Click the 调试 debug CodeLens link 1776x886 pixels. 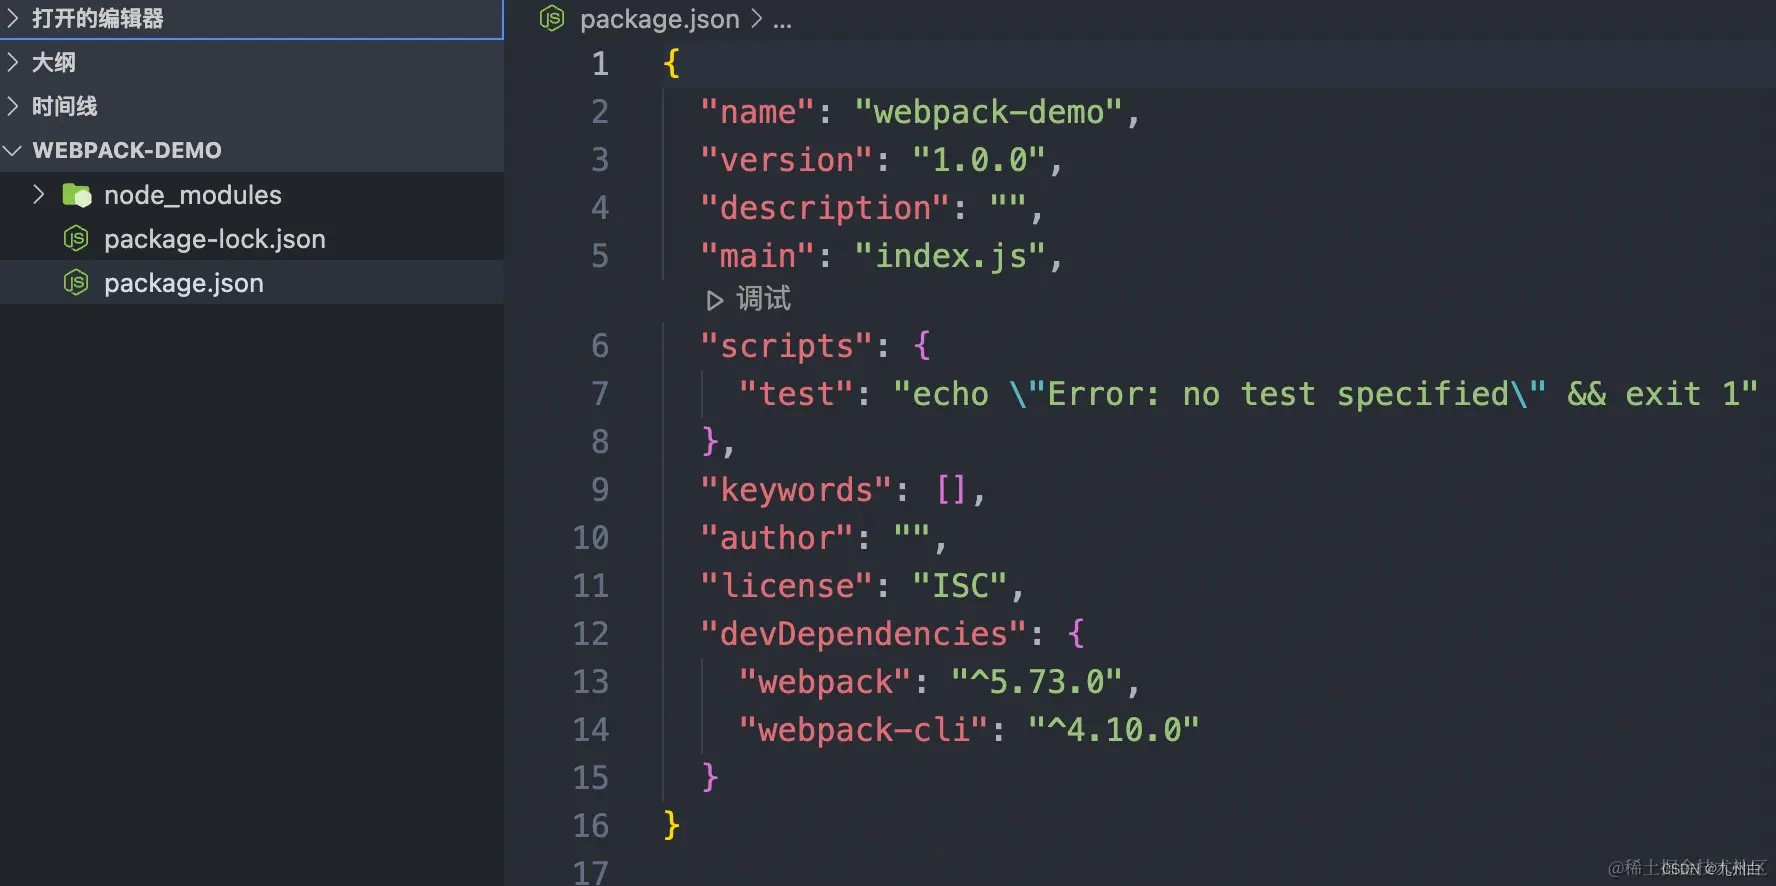[763, 298]
